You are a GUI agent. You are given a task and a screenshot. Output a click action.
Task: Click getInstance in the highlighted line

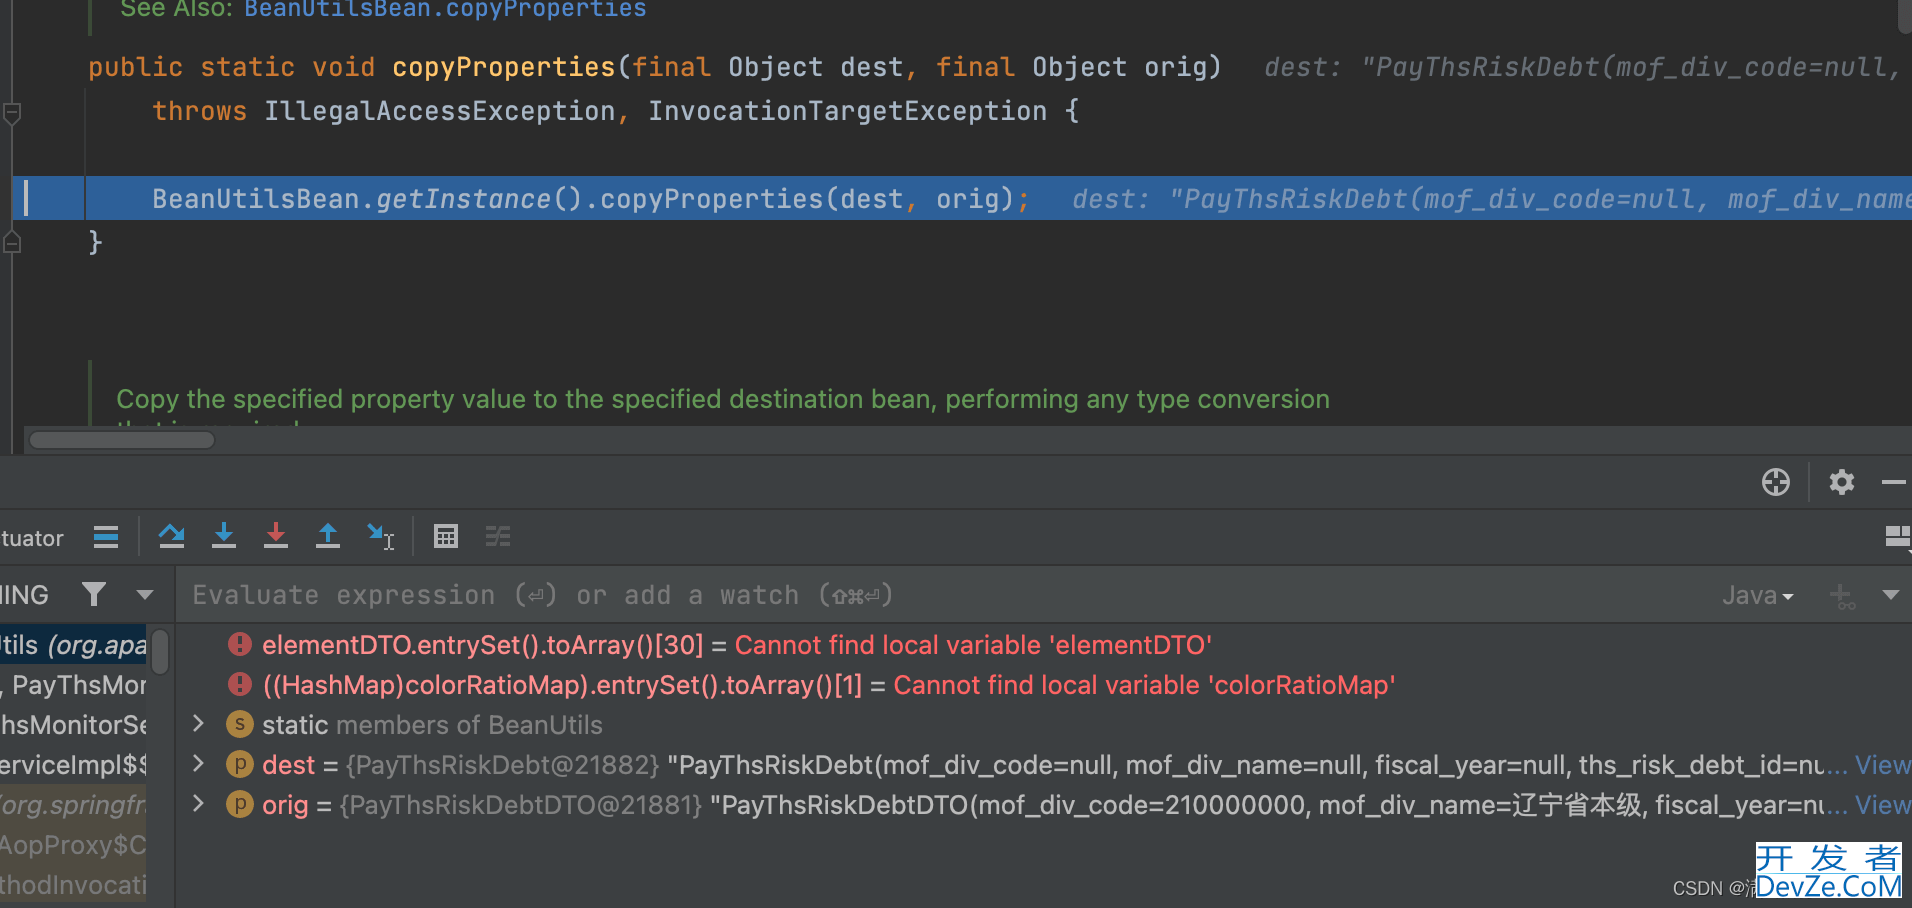click(x=464, y=199)
